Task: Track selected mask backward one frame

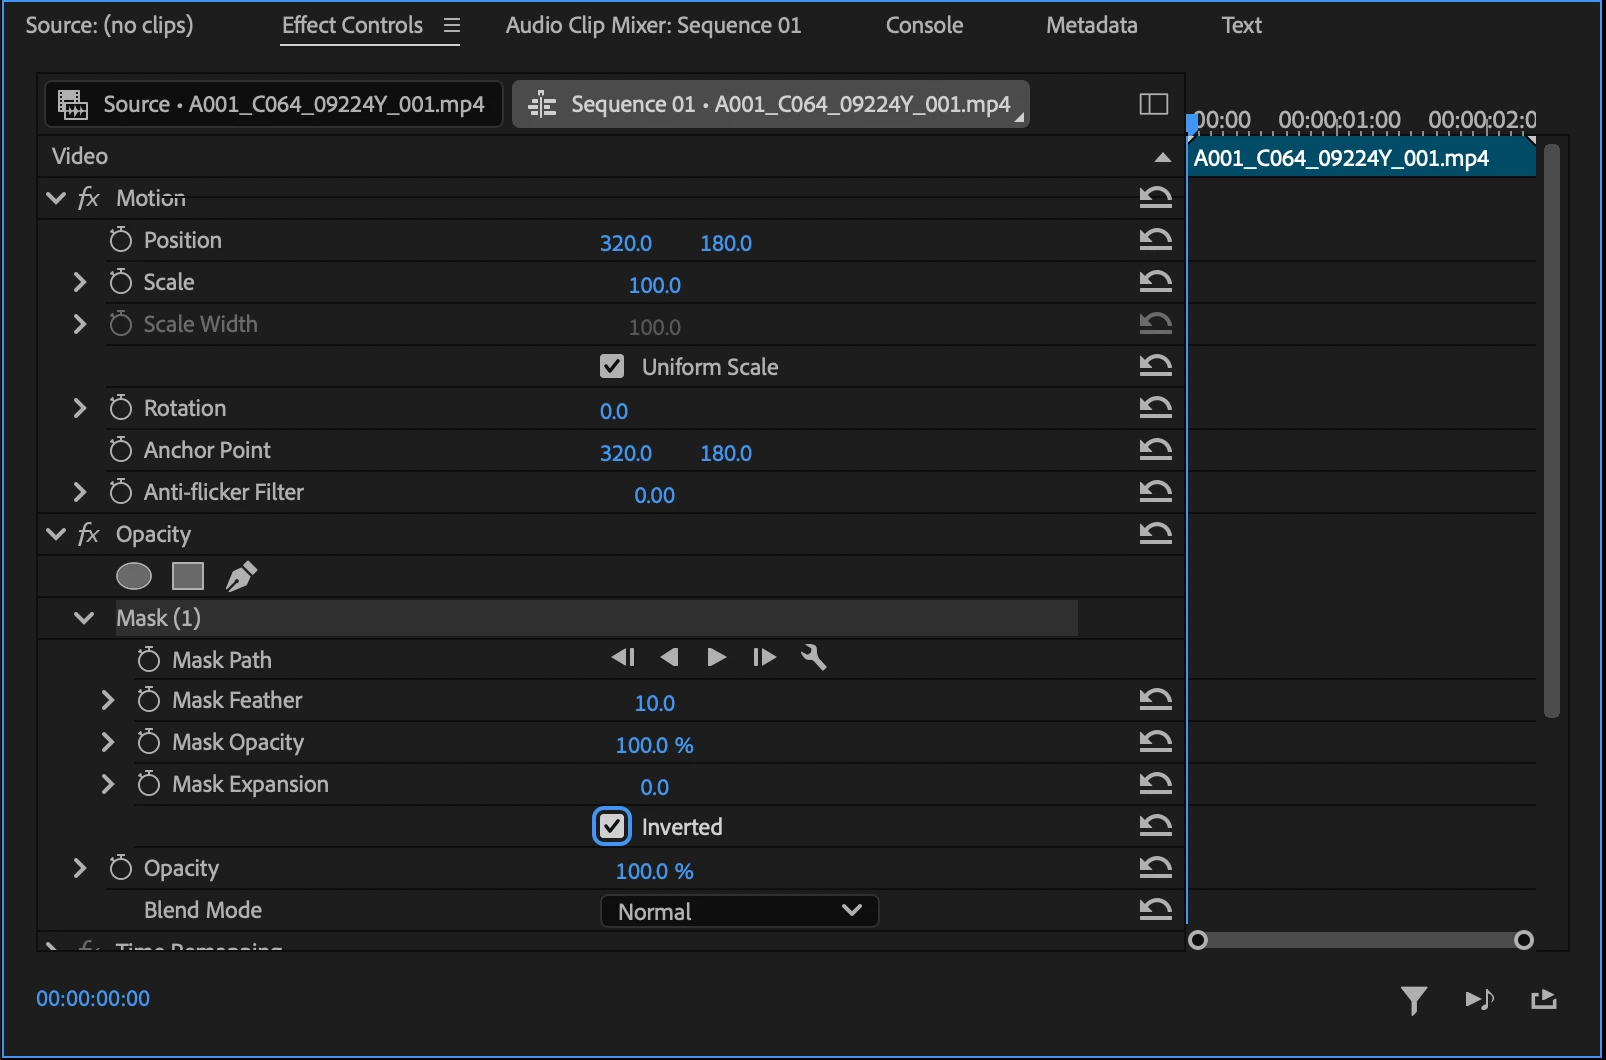Action: coord(623,657)
